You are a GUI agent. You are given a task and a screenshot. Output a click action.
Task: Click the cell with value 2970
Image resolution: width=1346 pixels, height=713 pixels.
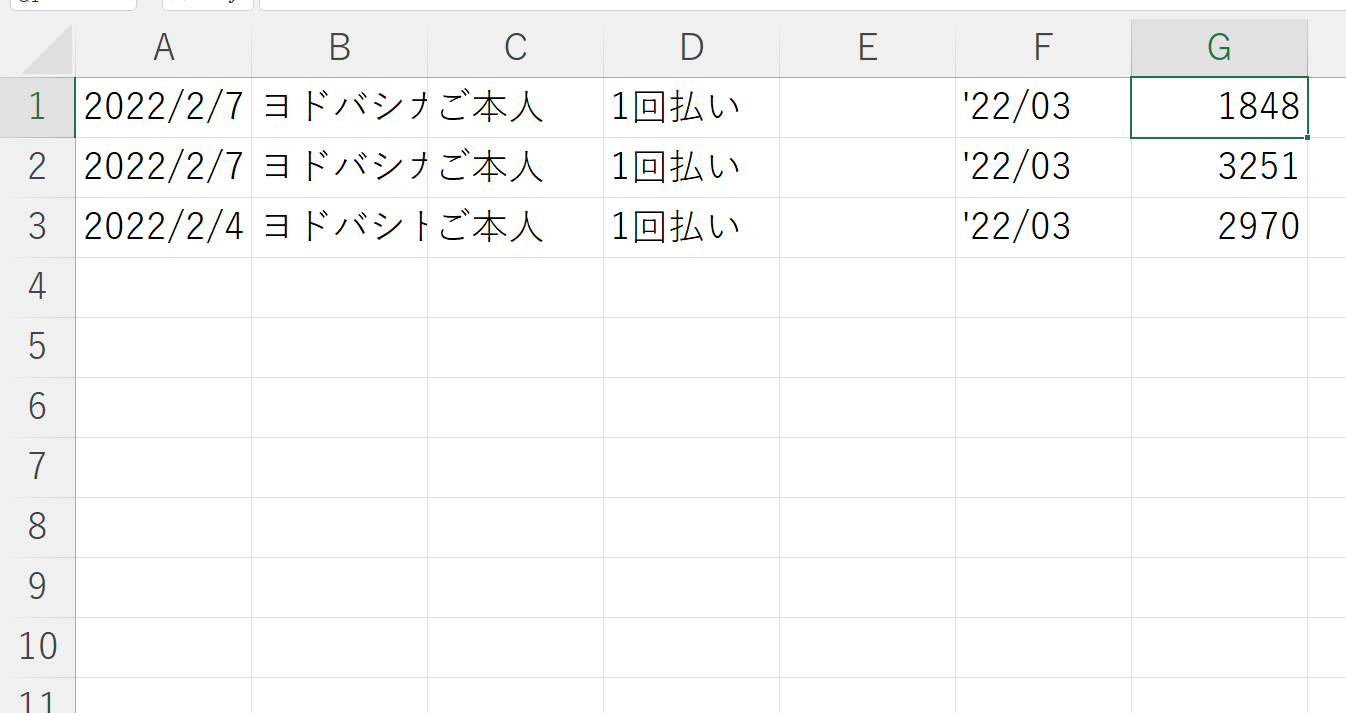(1219, 227)
